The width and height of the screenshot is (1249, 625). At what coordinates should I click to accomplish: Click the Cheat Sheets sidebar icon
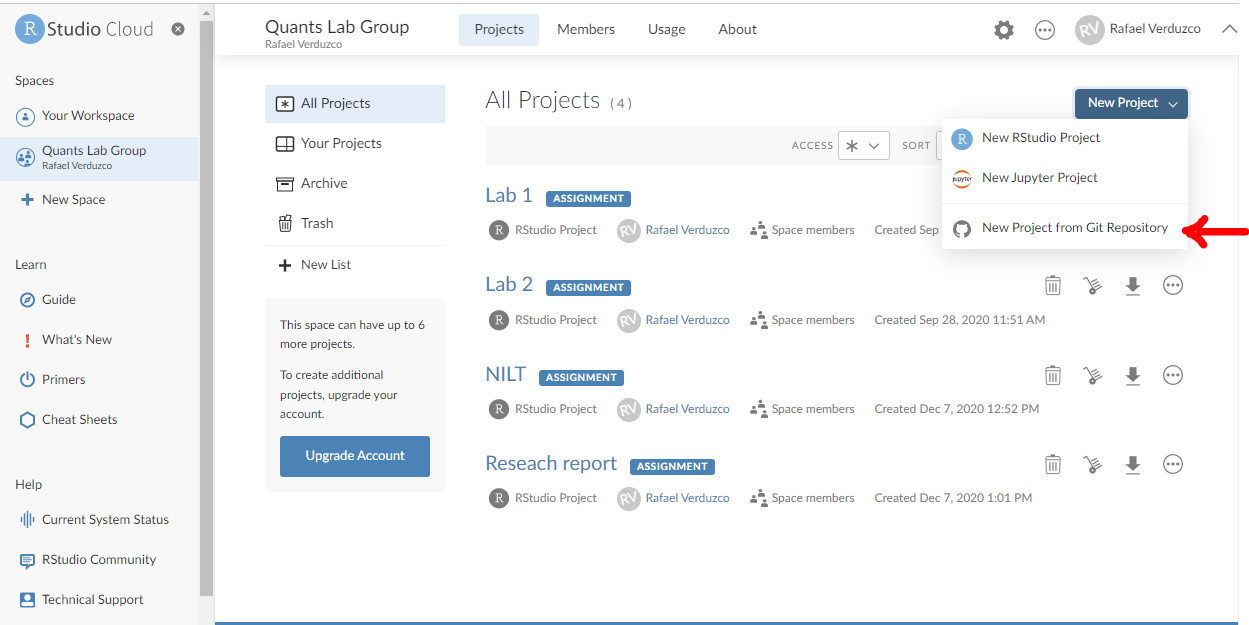[x=27, y=419]
